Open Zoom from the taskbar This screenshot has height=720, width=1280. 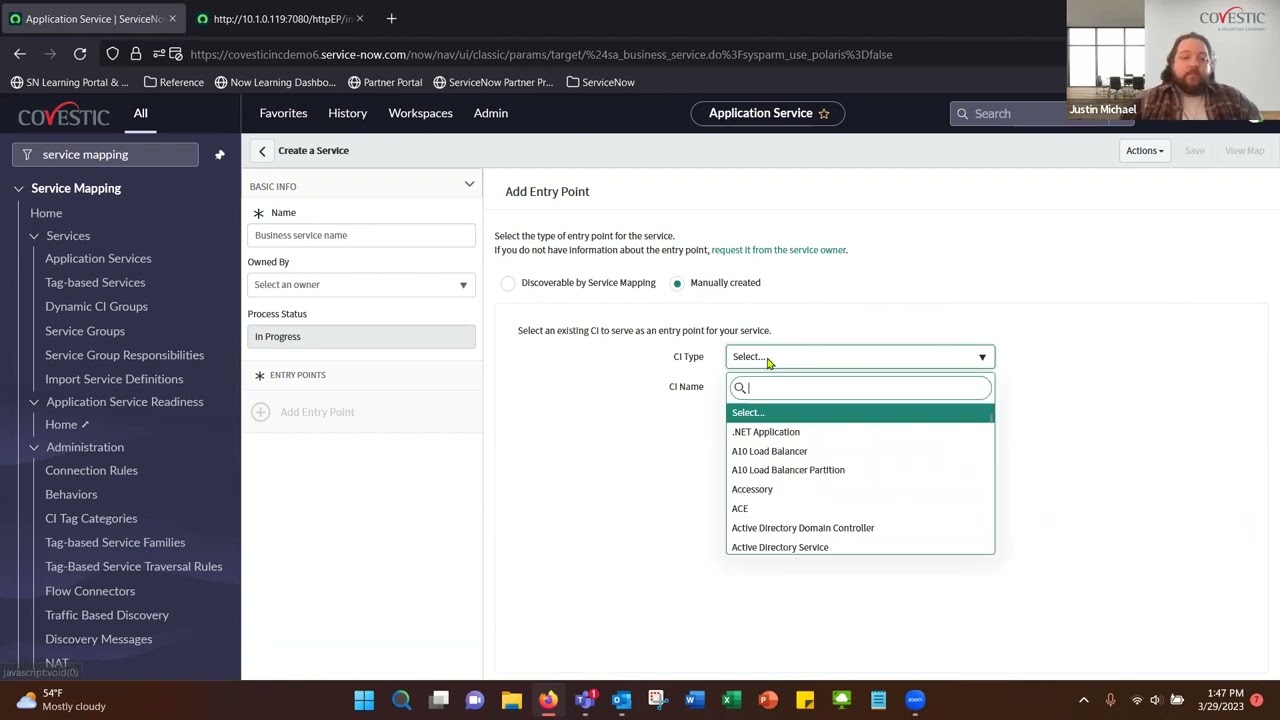915,700
